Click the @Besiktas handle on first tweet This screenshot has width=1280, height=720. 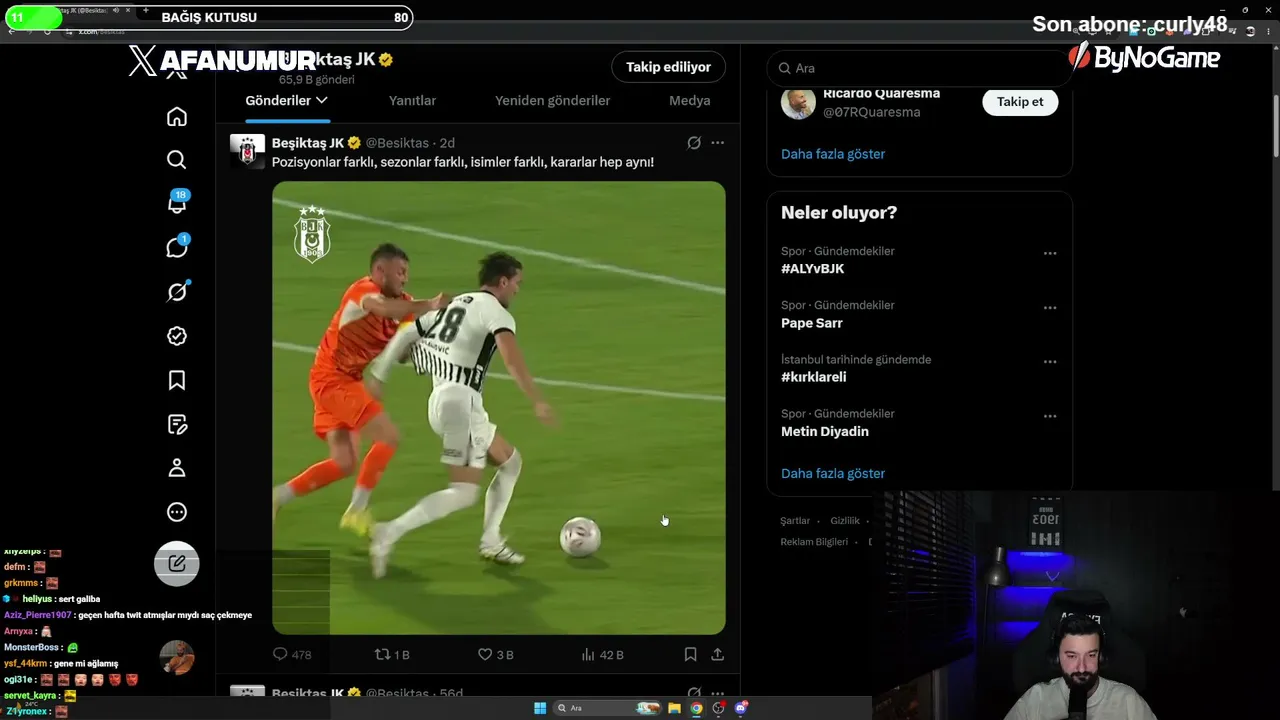(x=397, y=143)
